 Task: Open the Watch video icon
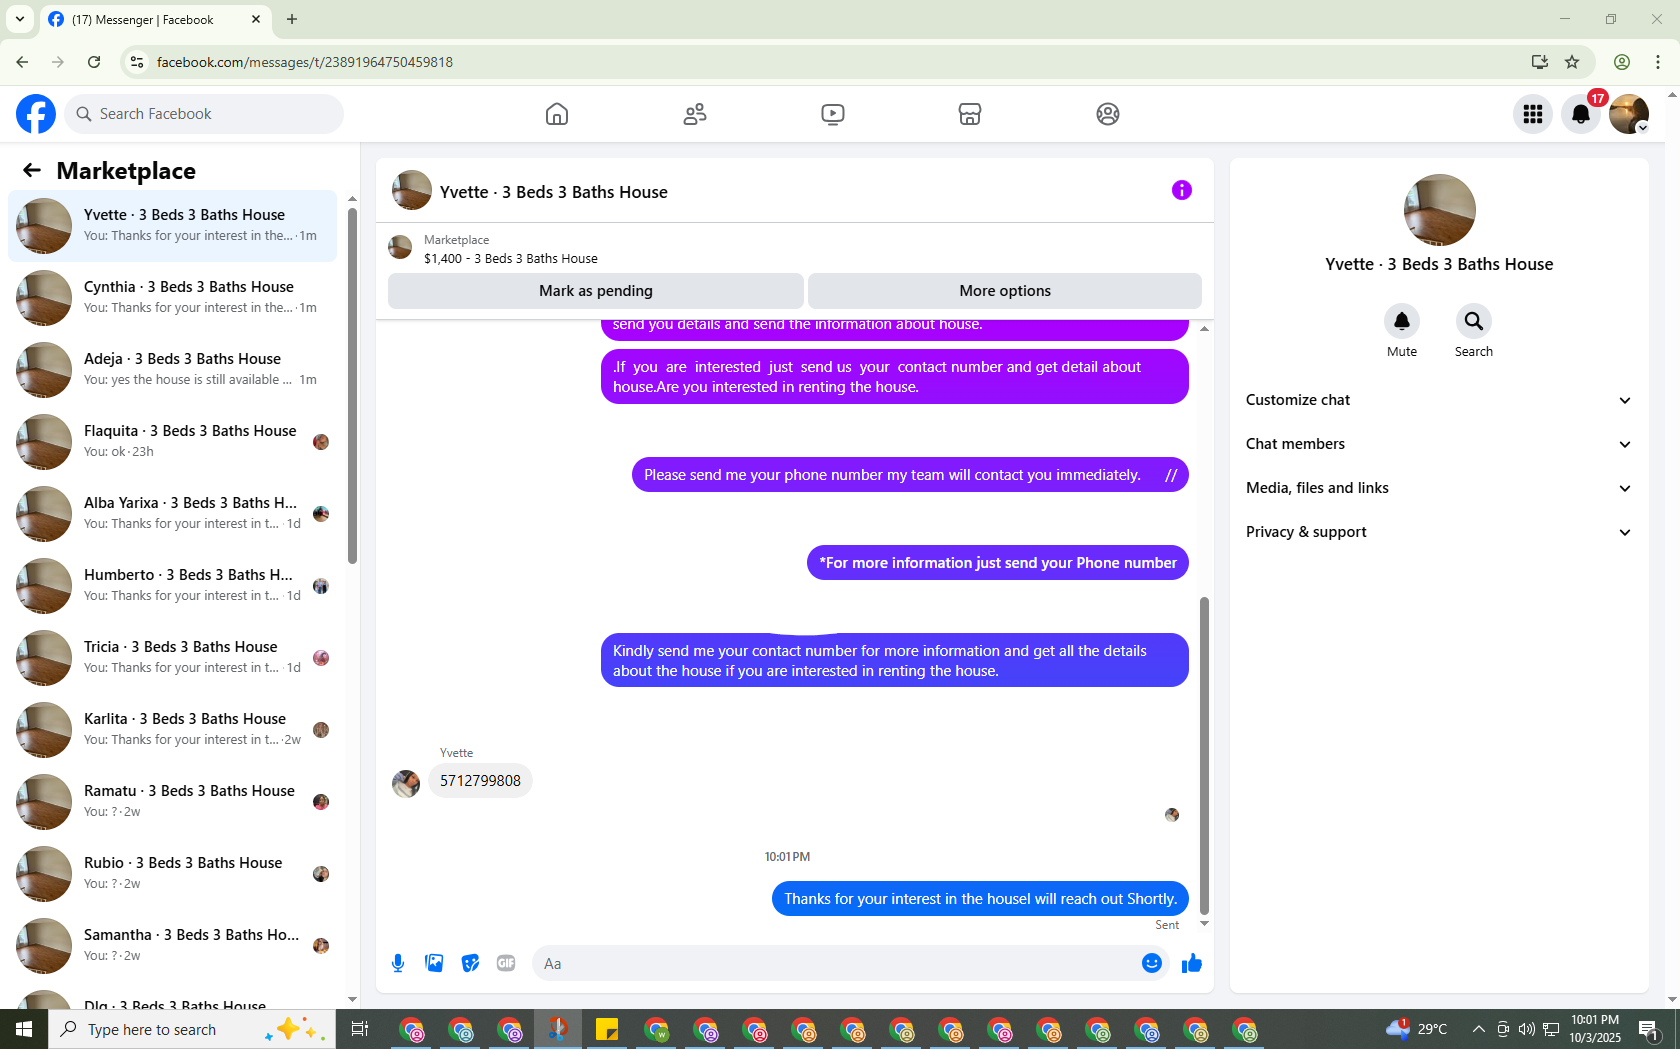point(833,114)
